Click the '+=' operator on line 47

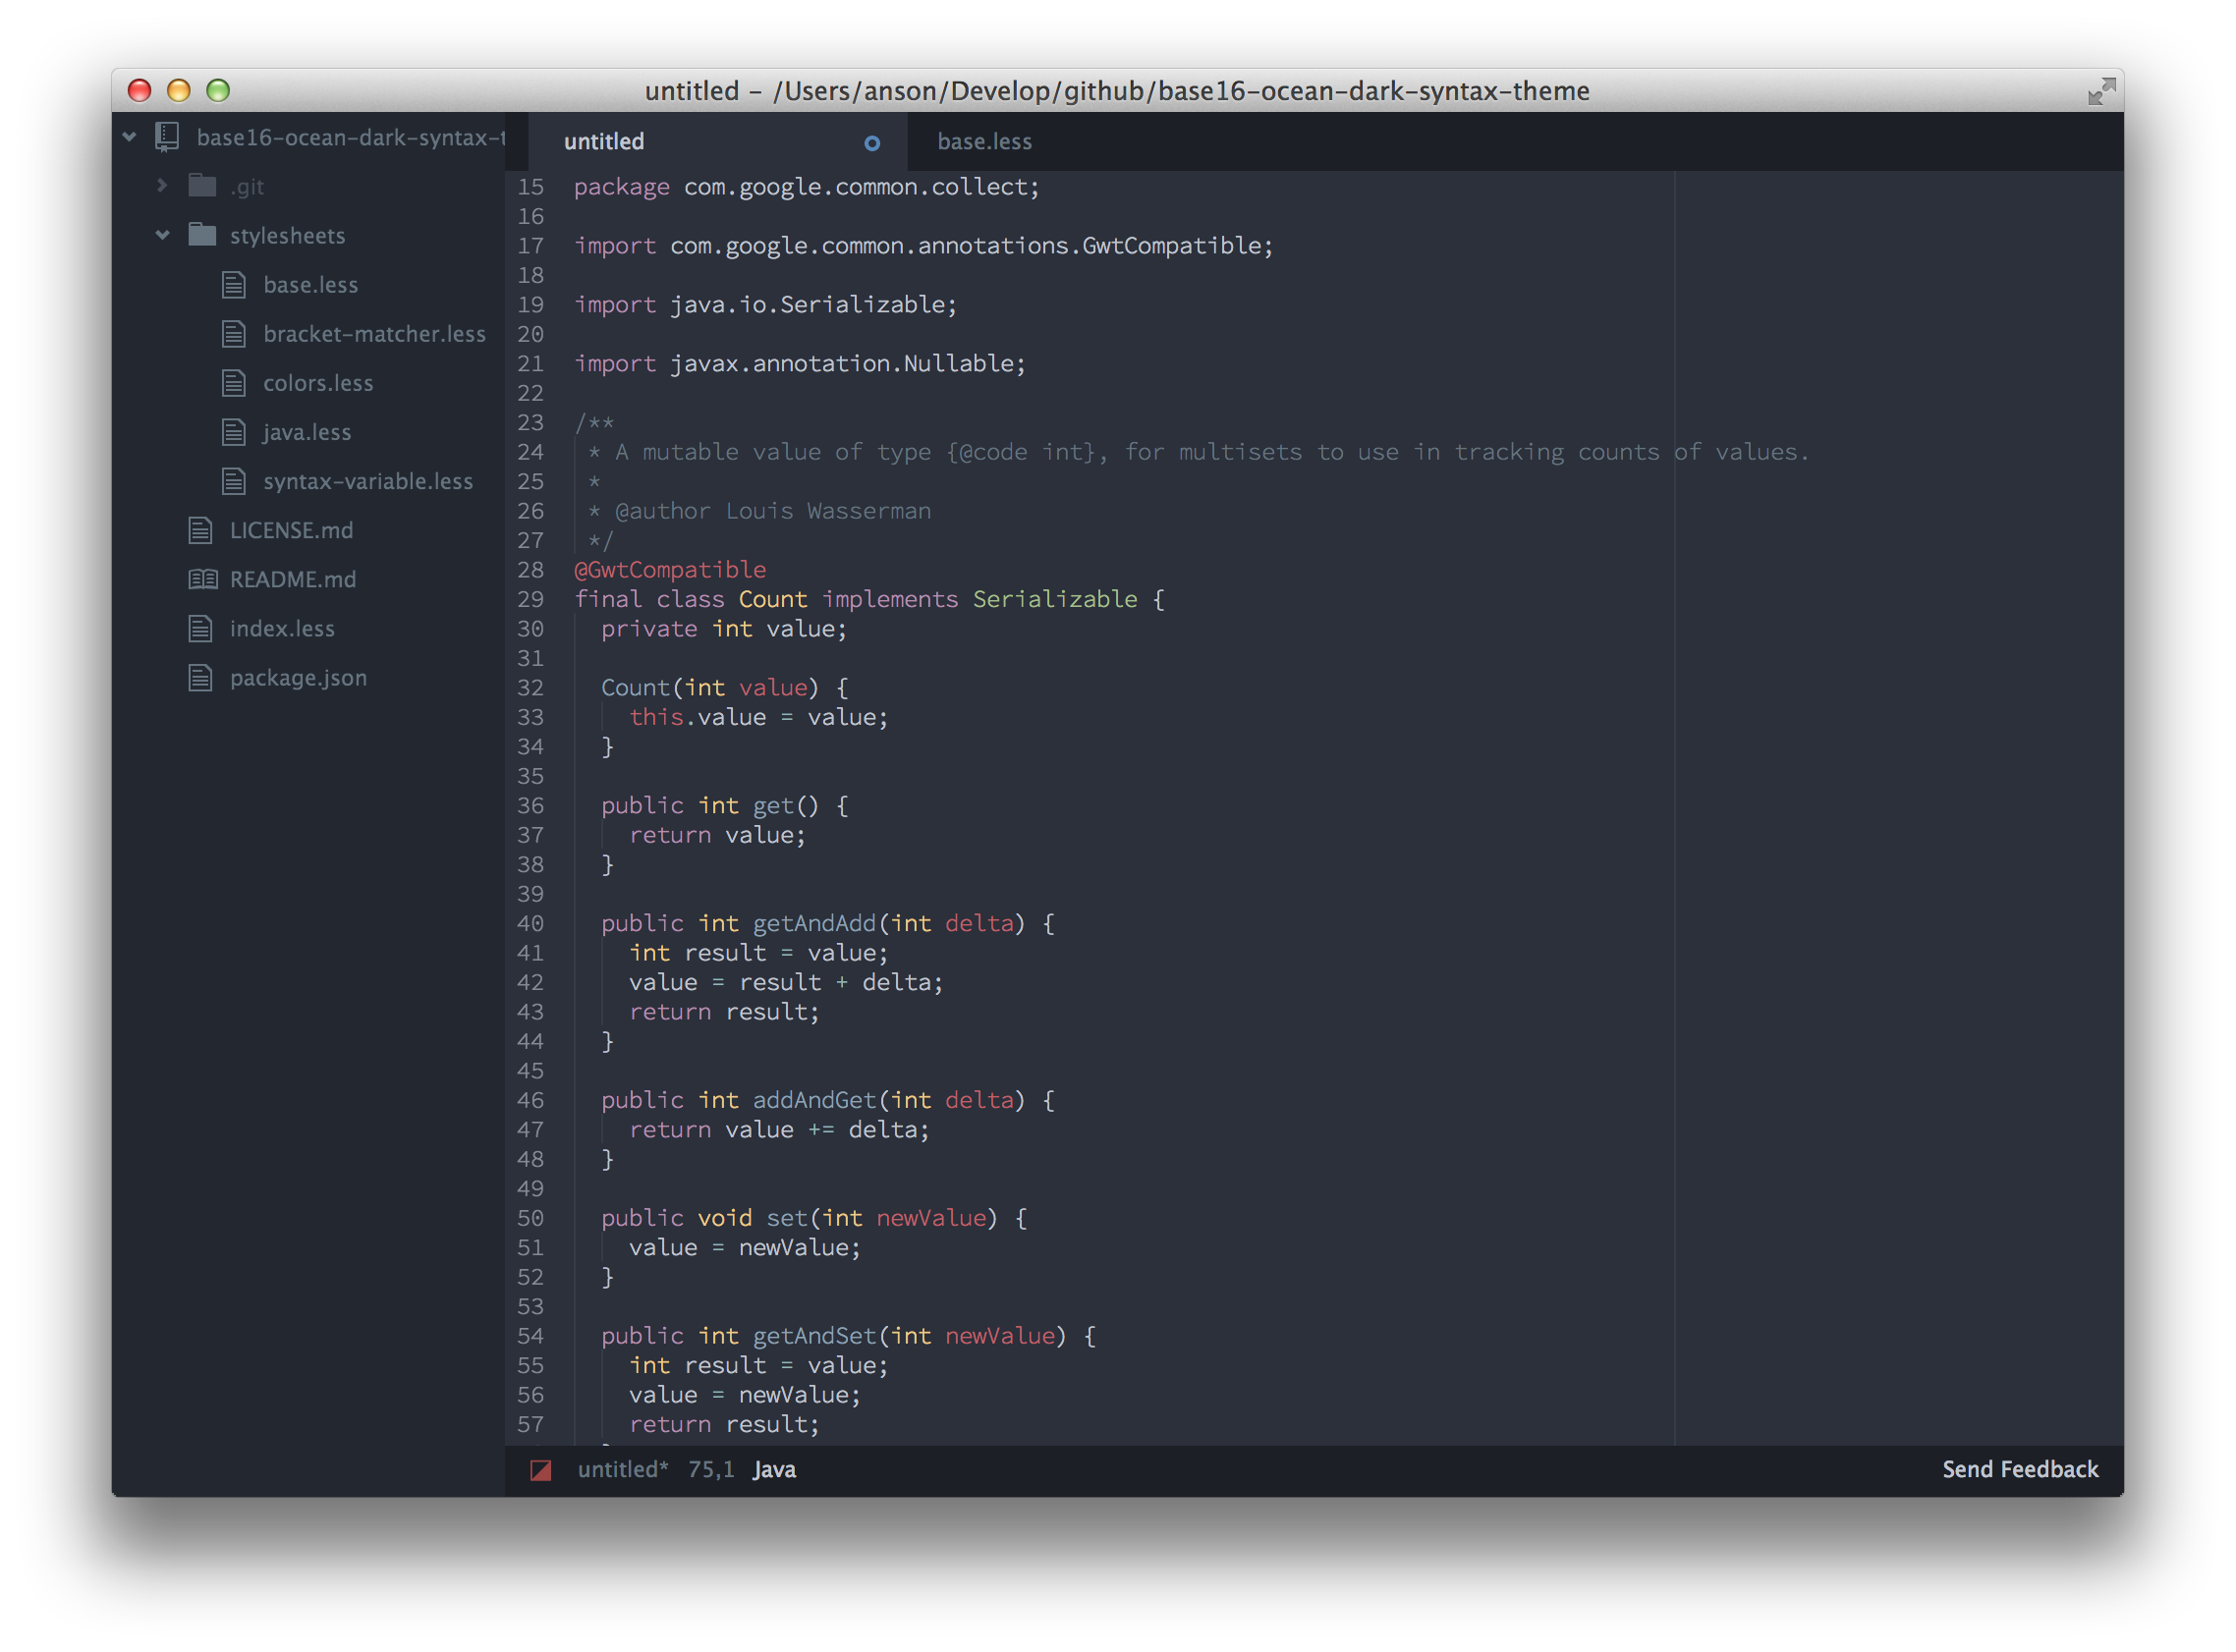pyautogui.click(x=821, y=1130)
